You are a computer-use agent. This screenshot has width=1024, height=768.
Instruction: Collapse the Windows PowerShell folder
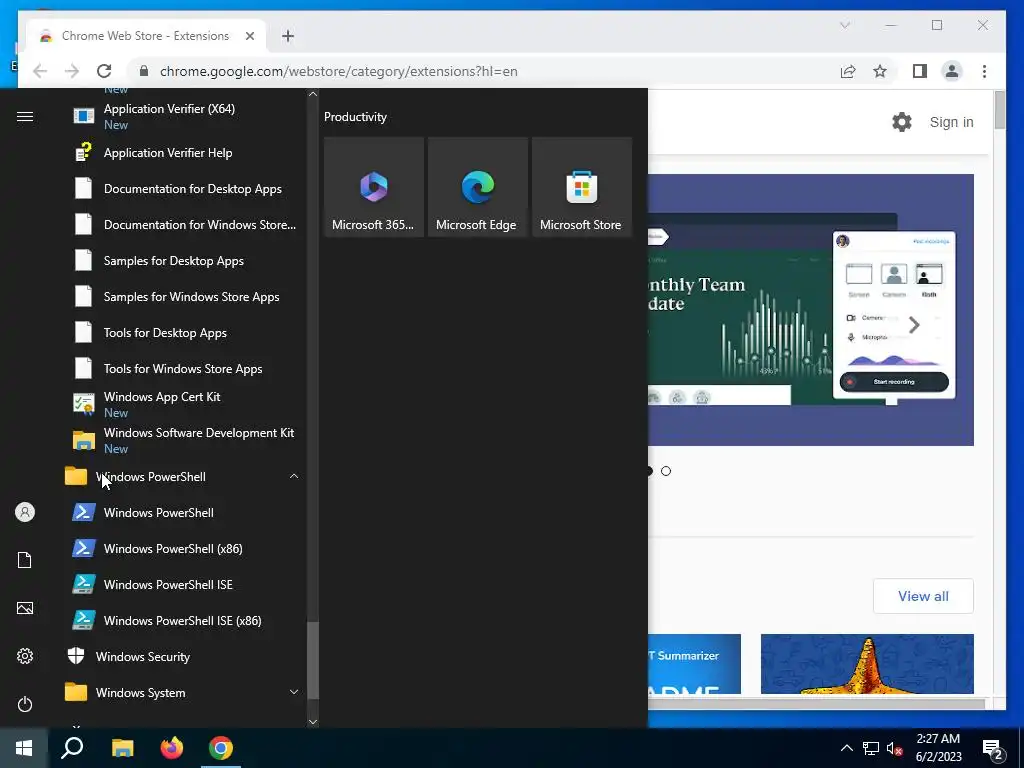[x=183, y=477]
